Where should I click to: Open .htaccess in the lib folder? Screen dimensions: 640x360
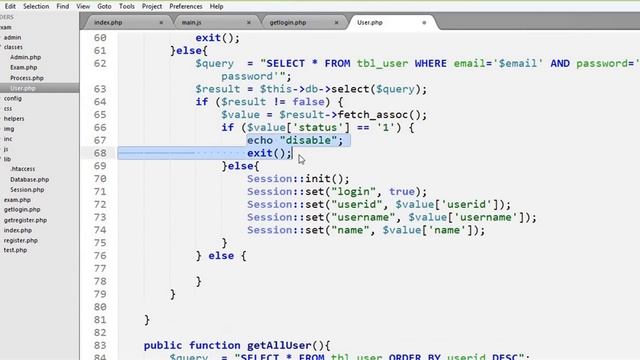pos(22,169)
